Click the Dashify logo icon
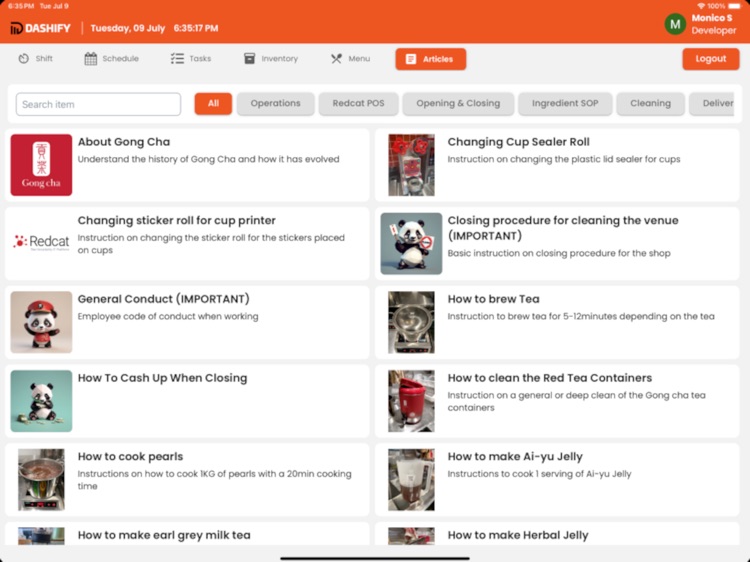The image size is (750, 562). pyautogui.click(x=16, y=28)
